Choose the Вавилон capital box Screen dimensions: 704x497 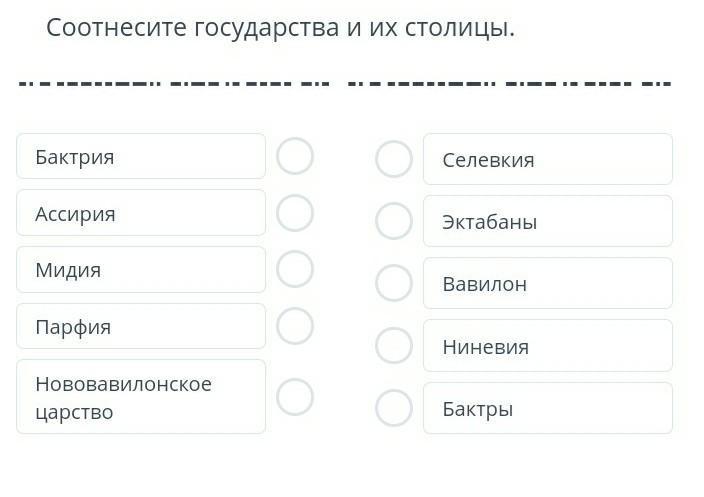click(547, 284)
